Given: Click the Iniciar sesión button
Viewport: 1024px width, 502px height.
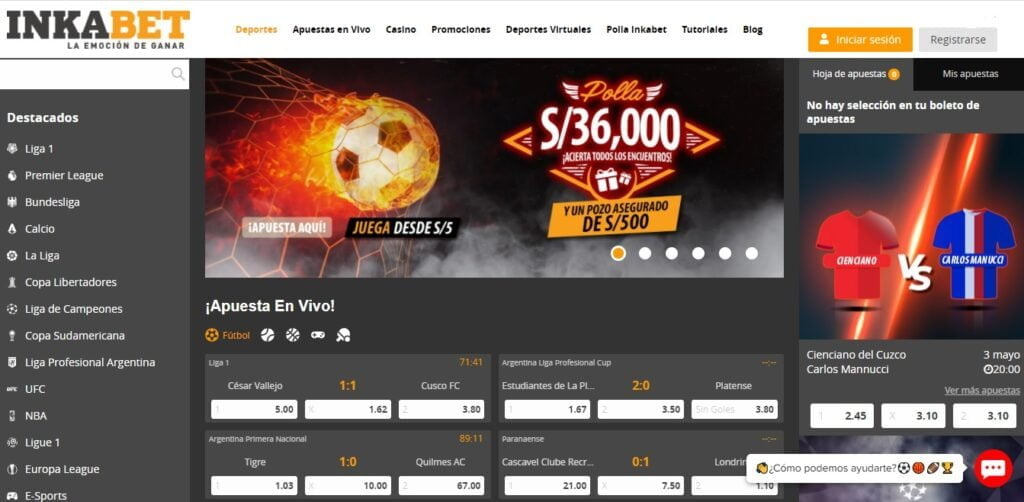Looking at the screenshot, I should [860, 40].
